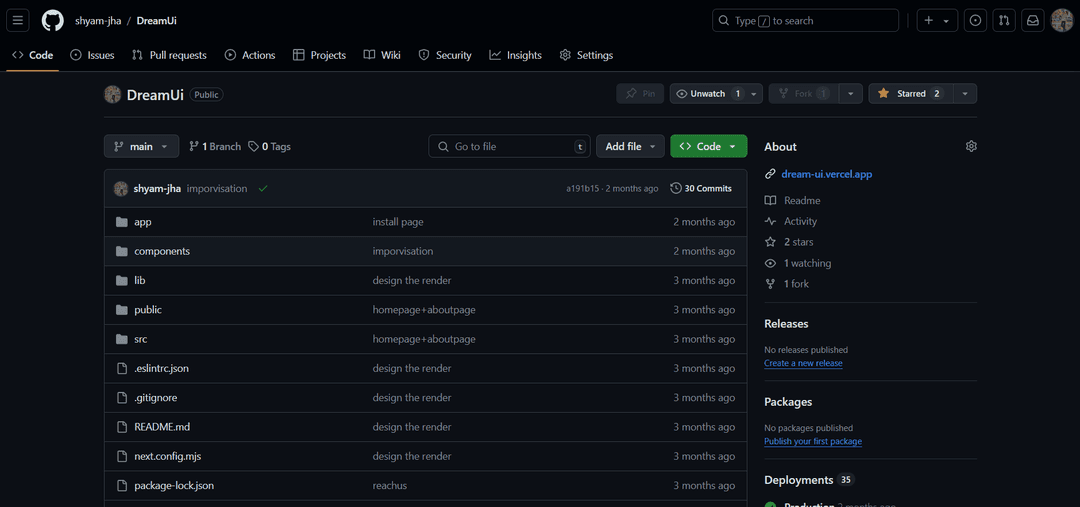Image resolution: width=1080 pixels, height=507 pixels.
Task: Focus the Go to file input
Action: click(509, 146)
